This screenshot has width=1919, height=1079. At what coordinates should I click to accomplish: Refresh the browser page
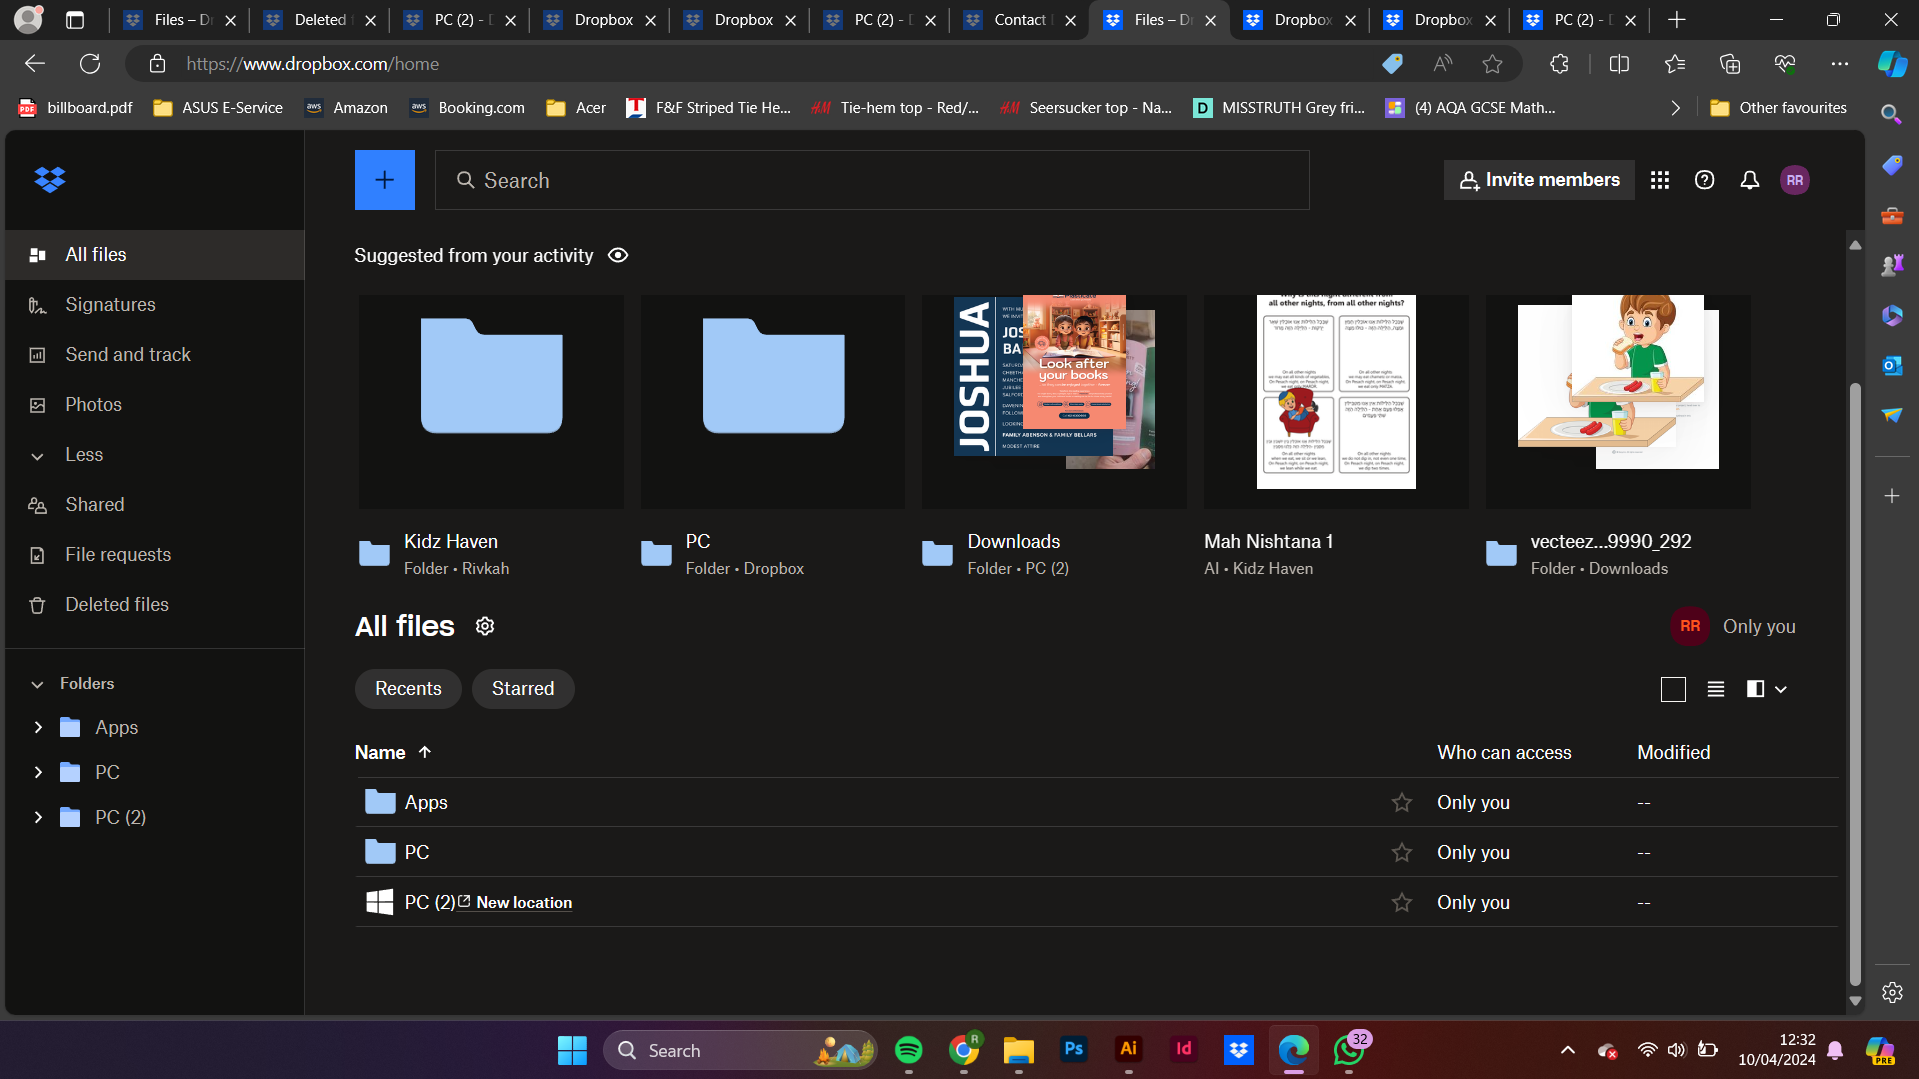tap(90, 64)
